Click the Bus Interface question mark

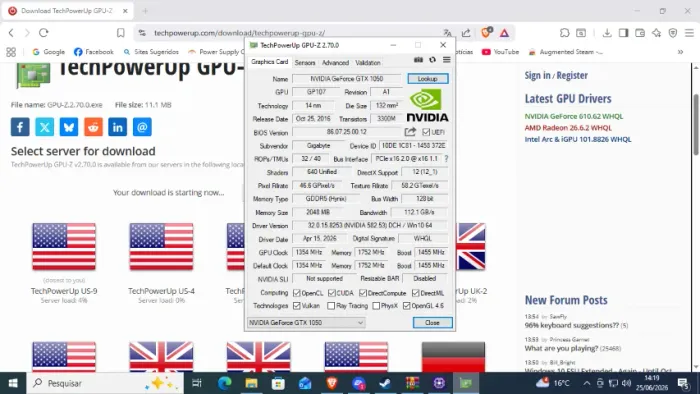click(x=446, y=158)
